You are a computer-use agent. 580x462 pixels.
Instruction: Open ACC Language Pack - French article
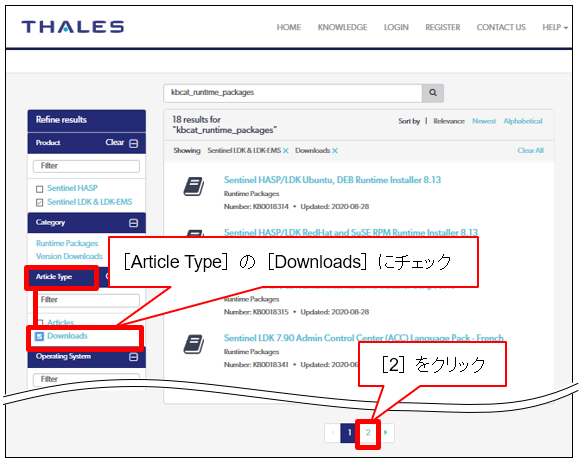(x=364, y=338)
